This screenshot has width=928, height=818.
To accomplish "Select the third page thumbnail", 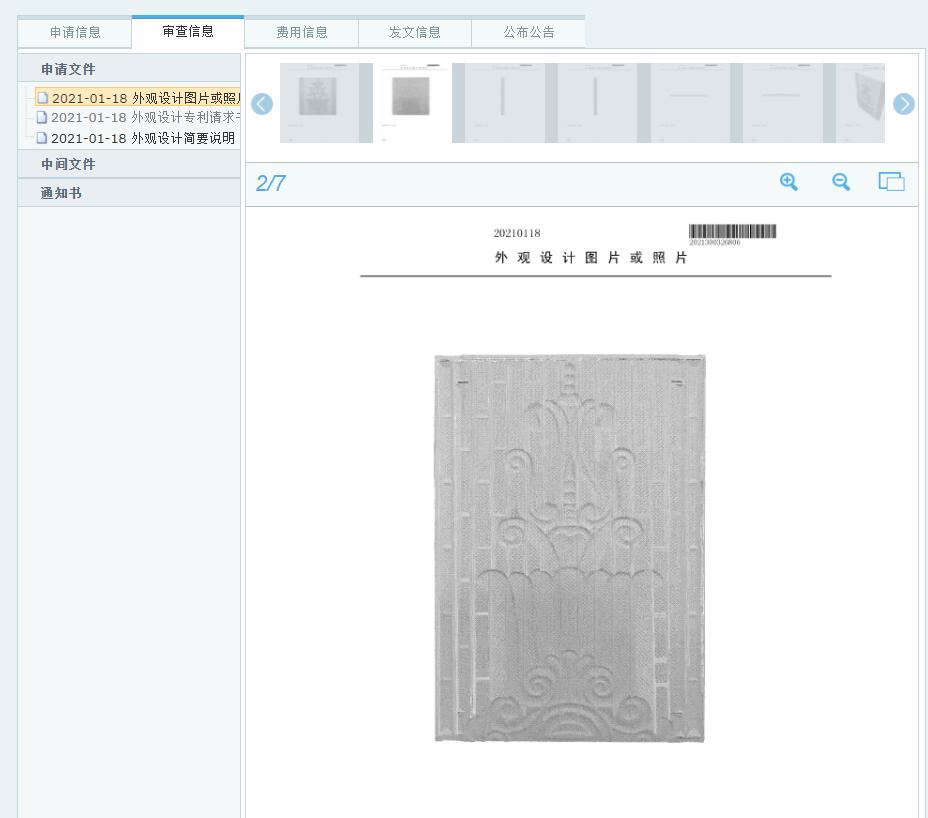I will coord(503,103).
